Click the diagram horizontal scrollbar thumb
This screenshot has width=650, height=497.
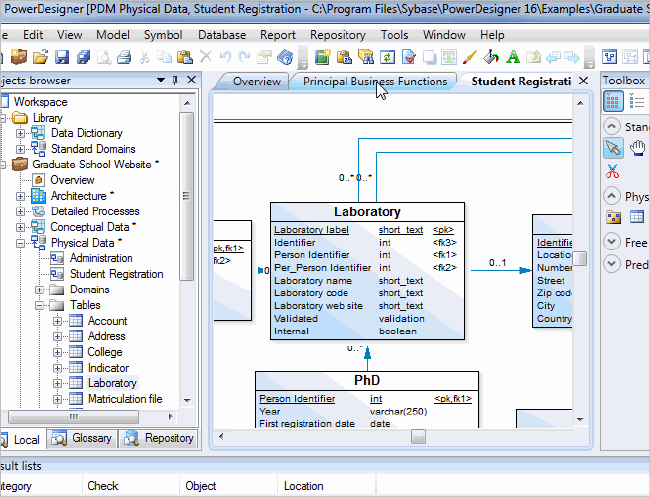(x=418, y=436)
